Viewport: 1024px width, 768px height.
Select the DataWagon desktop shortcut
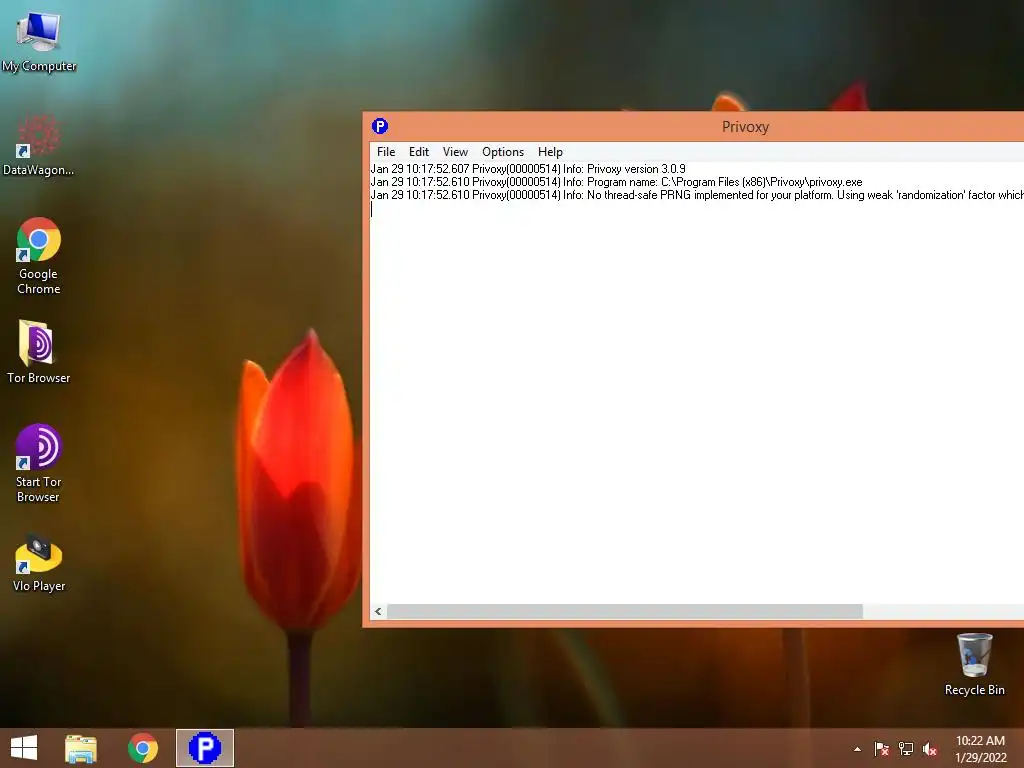[x=39, y=145]
